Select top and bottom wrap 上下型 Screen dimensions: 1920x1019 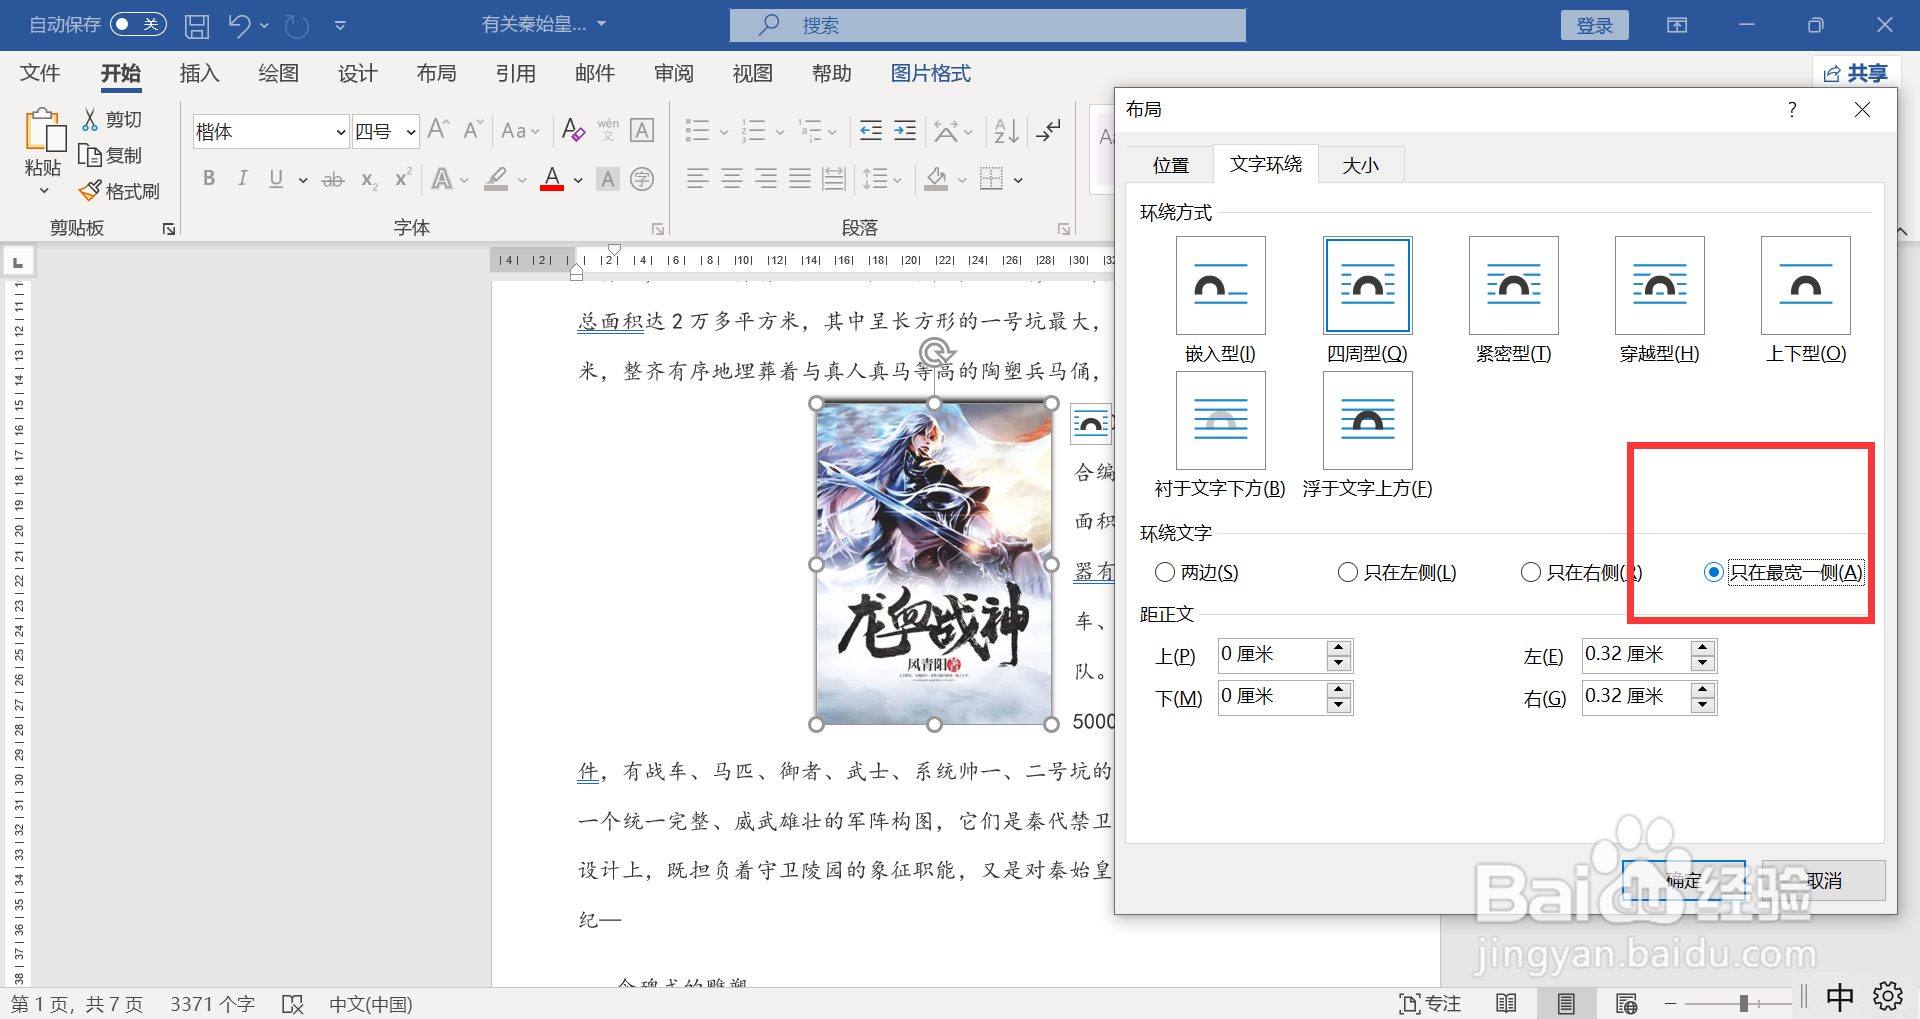click(x=1805, y=285)
